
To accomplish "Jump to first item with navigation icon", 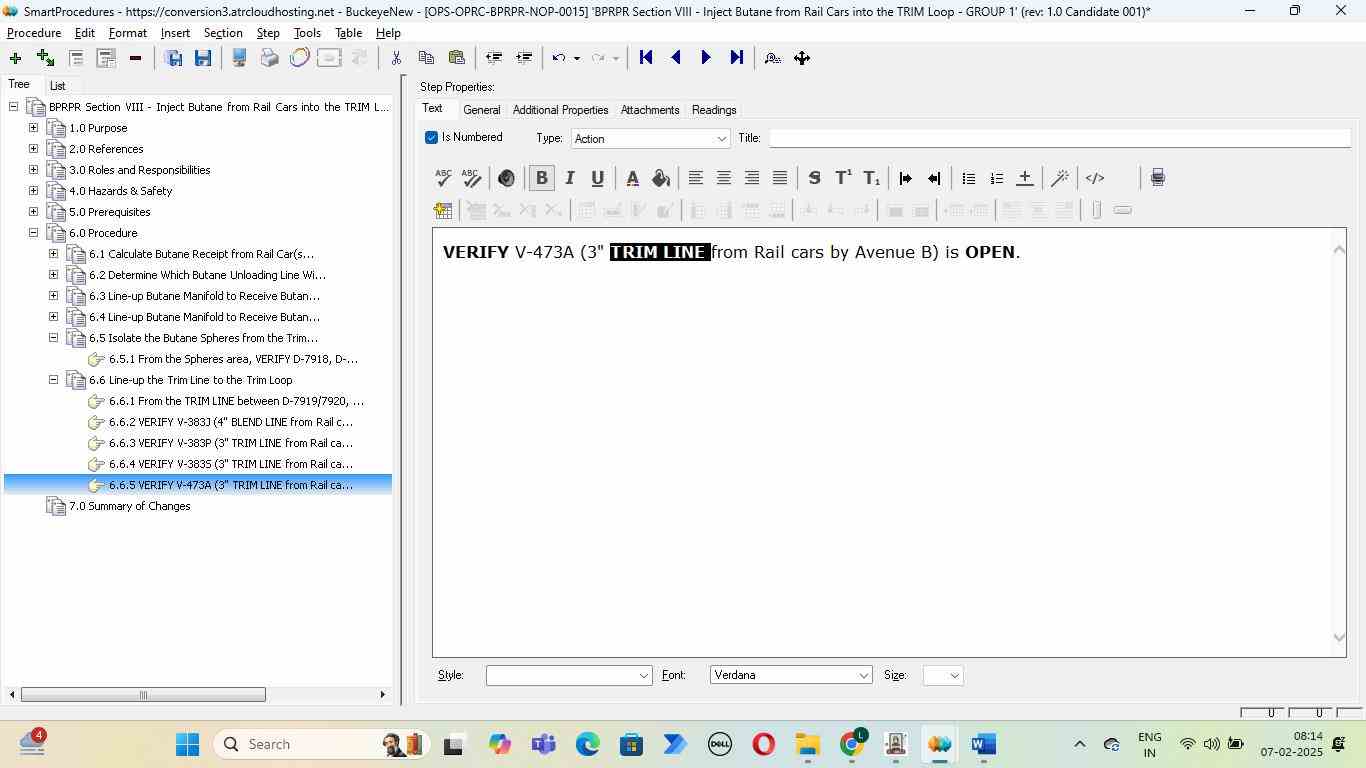I will click(646, 58).
